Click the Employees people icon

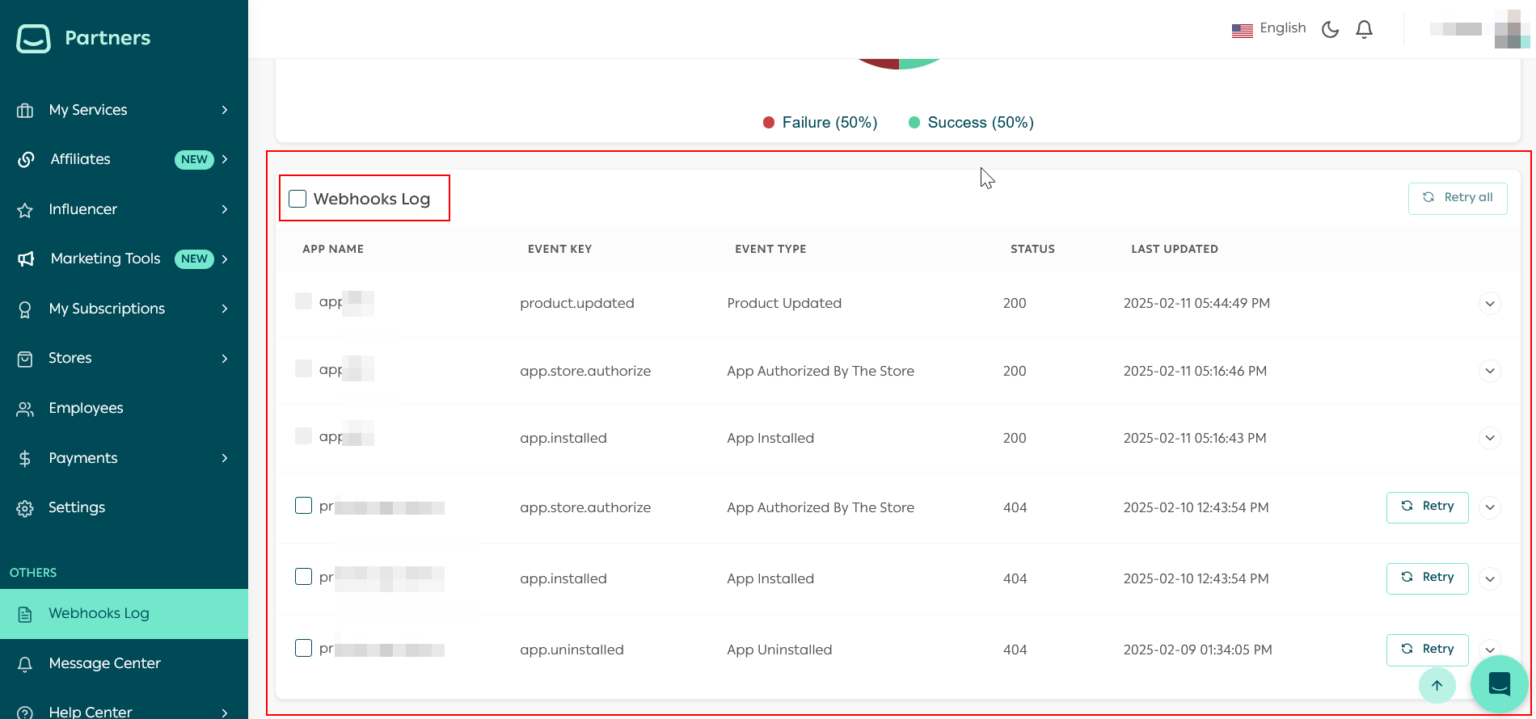(x=25, y=408)
